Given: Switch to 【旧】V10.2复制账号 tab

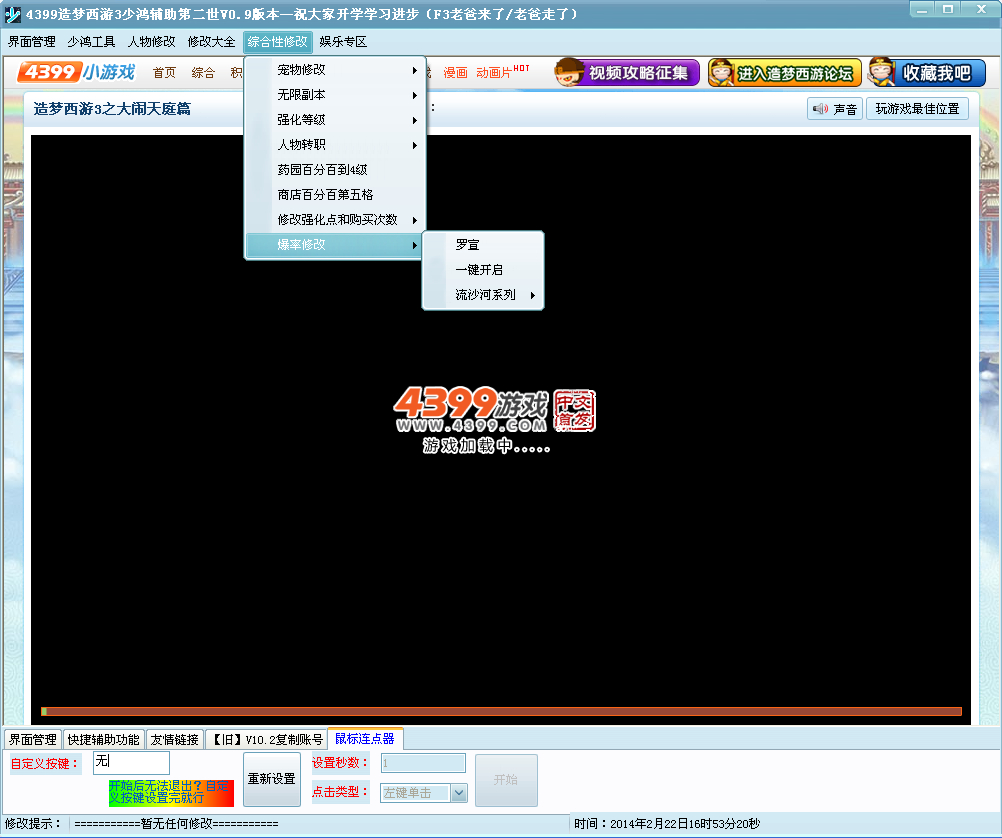Looking at the screenshot, I should [x=266, y=740].
